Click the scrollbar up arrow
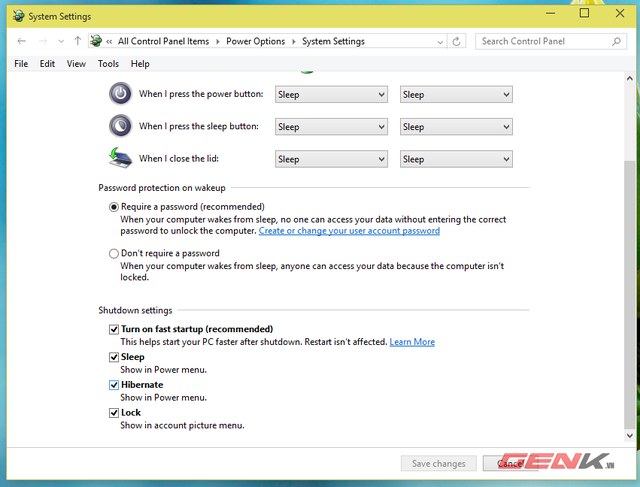 pos(630,78)
